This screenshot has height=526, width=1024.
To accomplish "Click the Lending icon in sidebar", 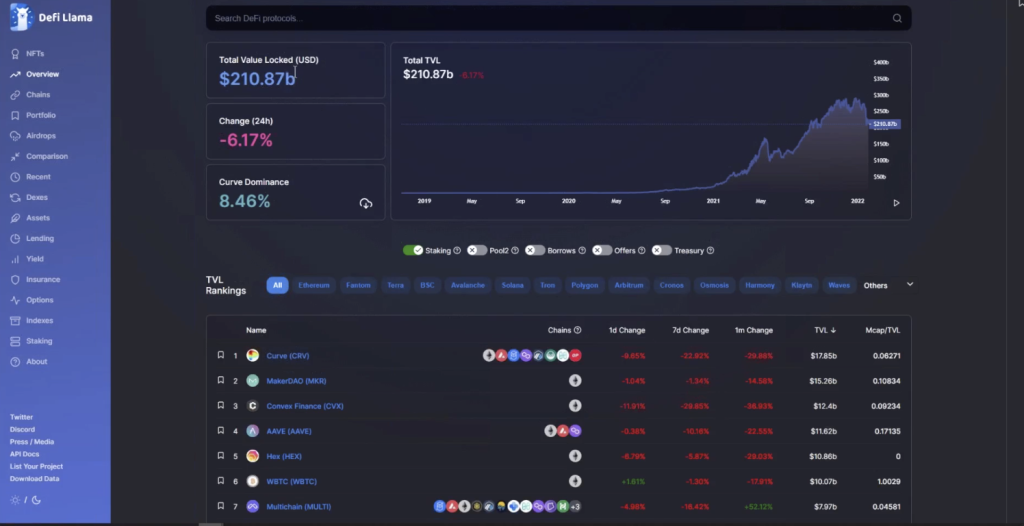I will (15, 238).
